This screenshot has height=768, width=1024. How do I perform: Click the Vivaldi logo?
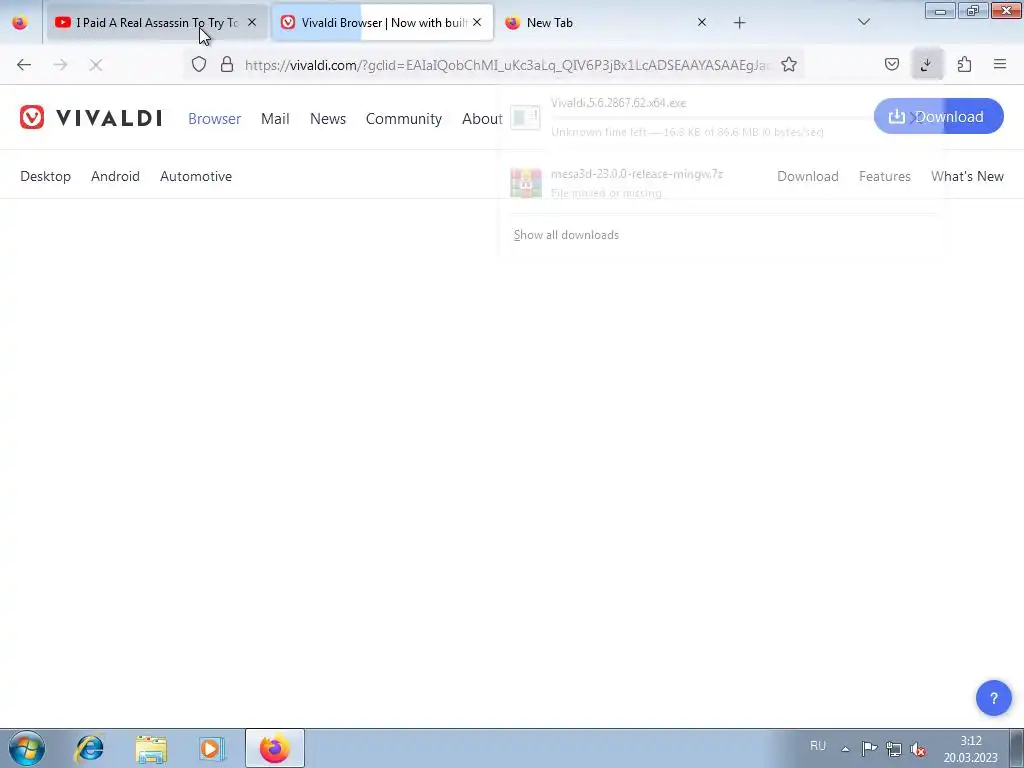pos(91,118)
